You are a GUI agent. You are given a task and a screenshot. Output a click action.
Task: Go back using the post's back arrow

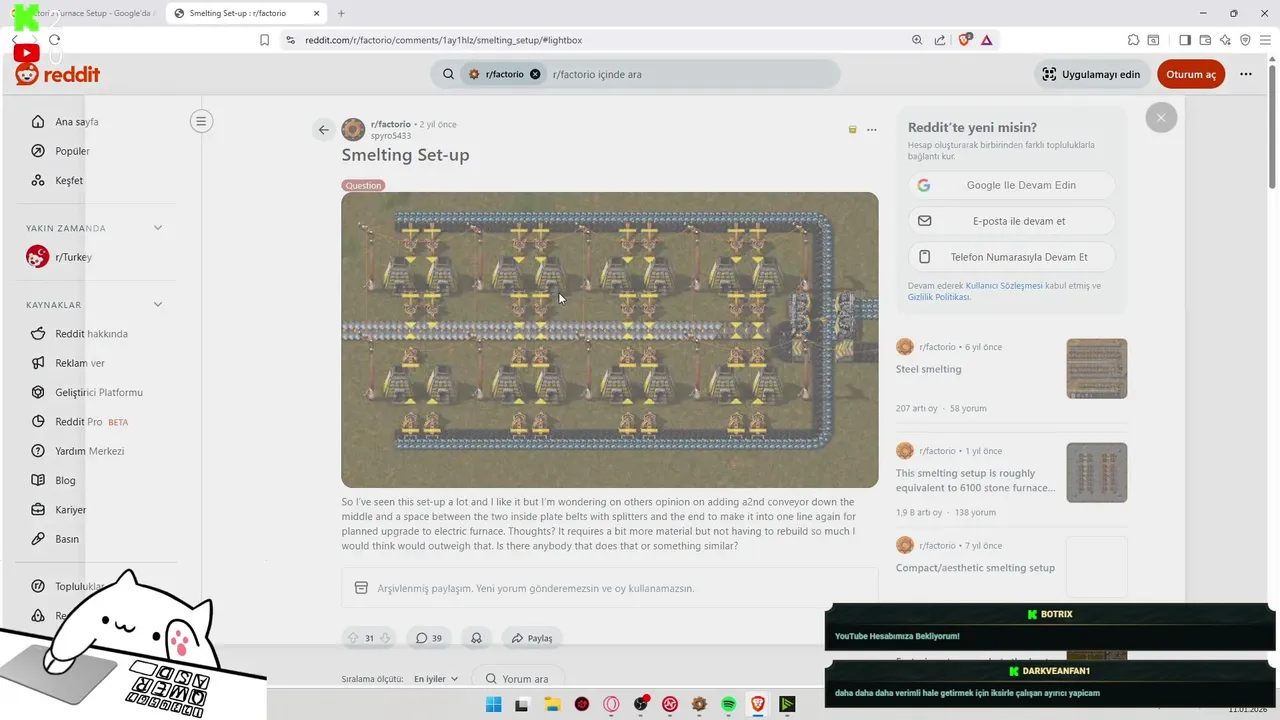[323, 129]
